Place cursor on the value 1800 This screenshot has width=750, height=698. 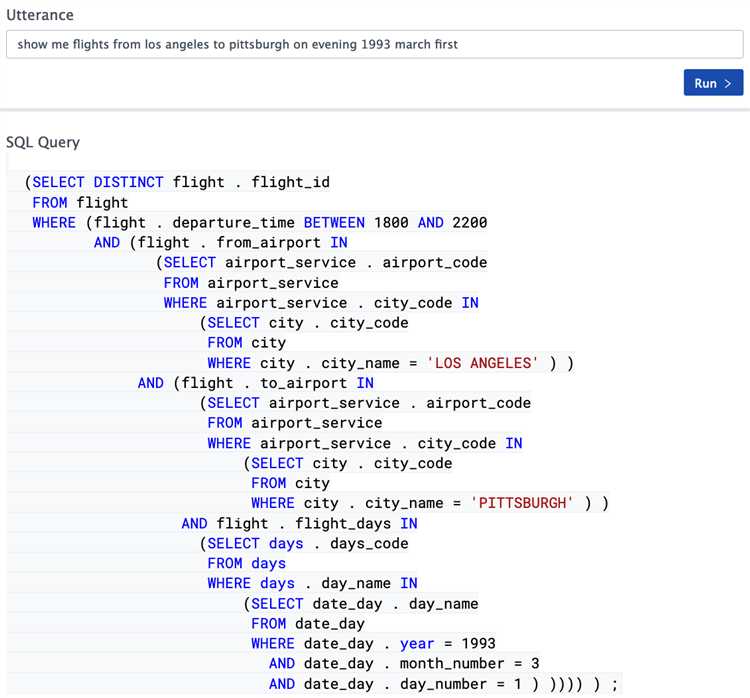pos(391,222)
